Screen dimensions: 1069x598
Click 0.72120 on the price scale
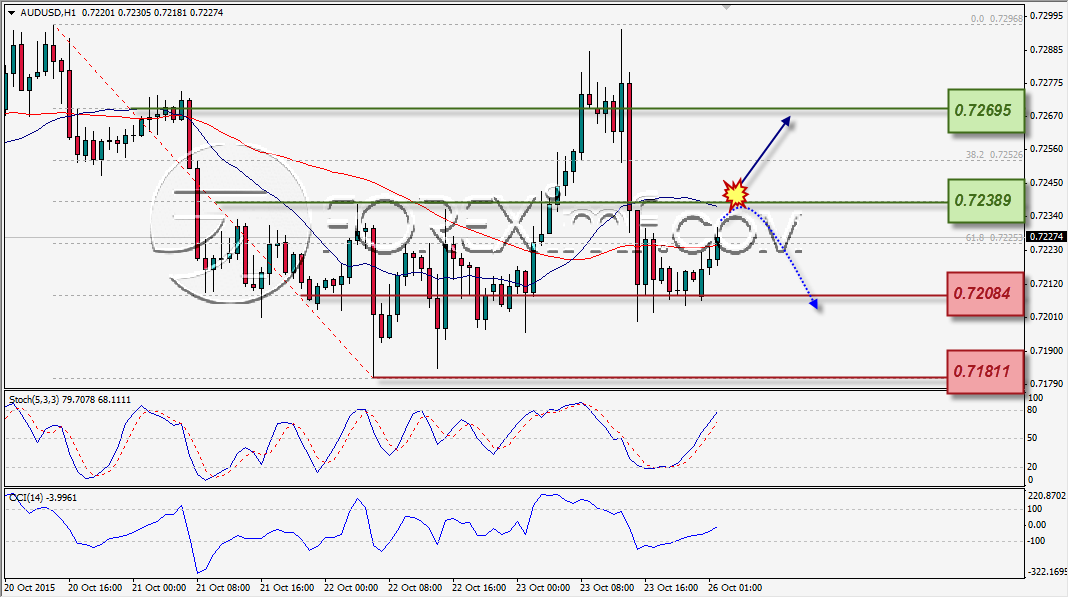pyautogui.click(x=1047, y=284)
